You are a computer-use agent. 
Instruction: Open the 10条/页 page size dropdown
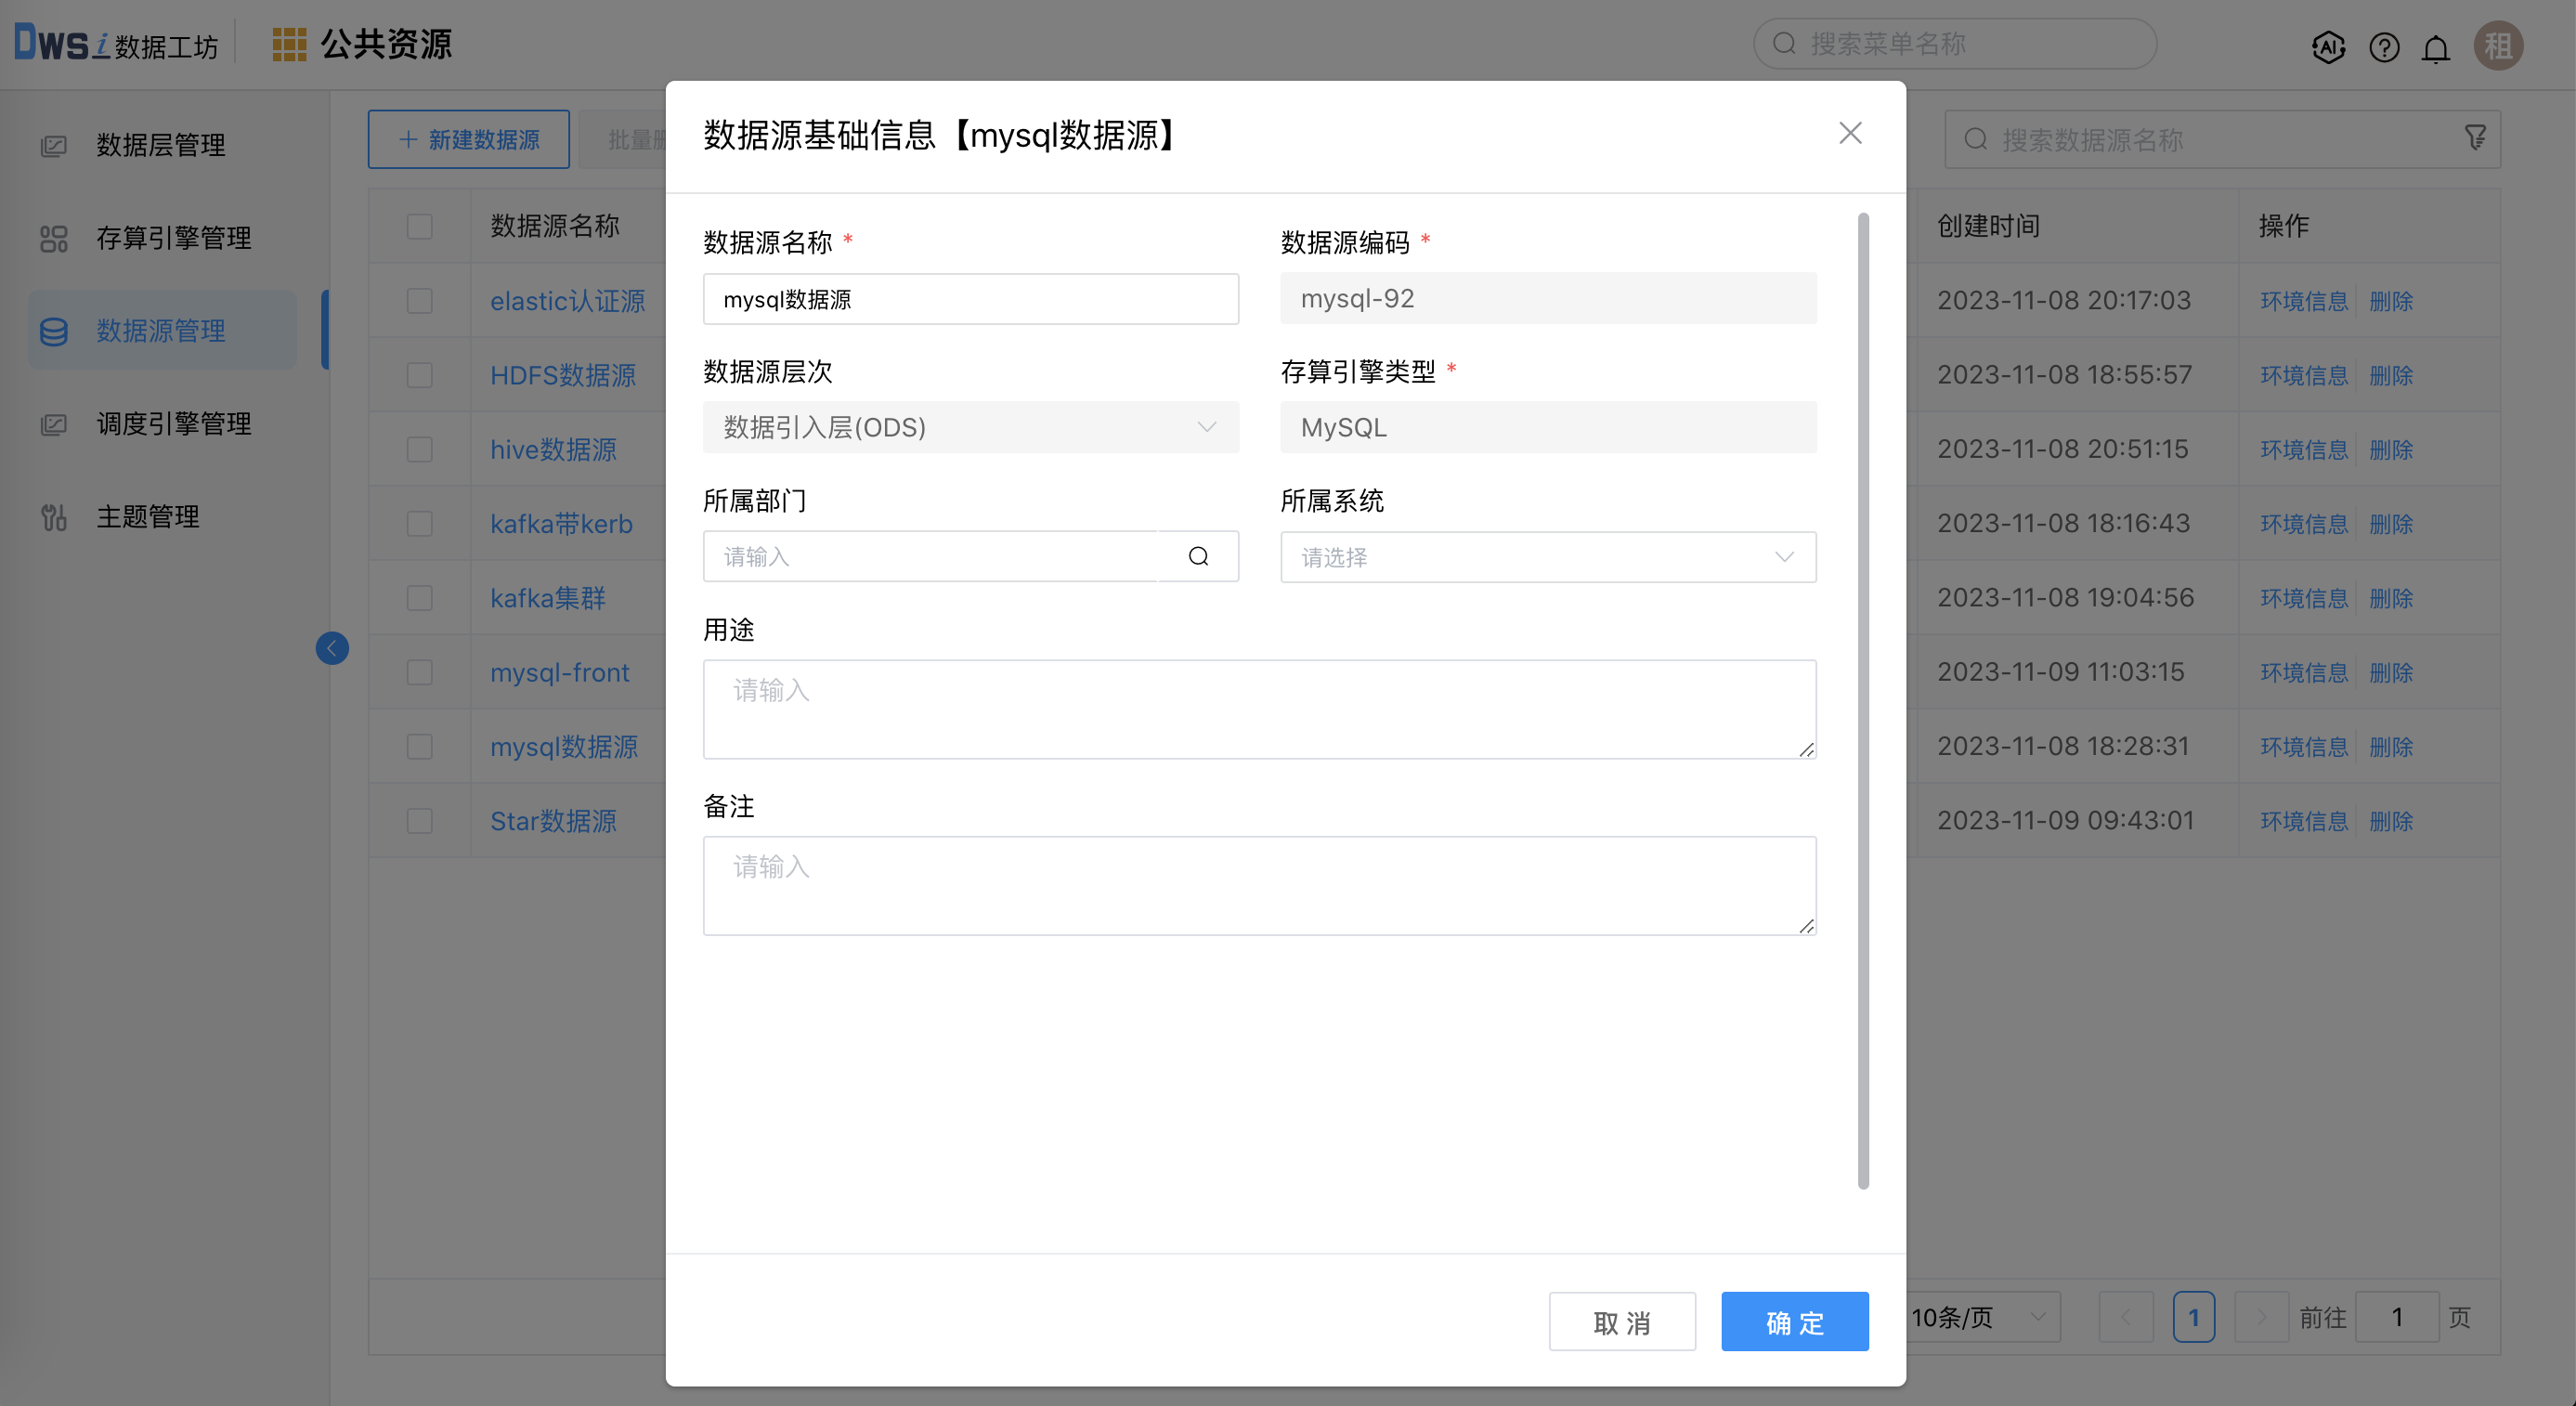coord(1980,1317)
